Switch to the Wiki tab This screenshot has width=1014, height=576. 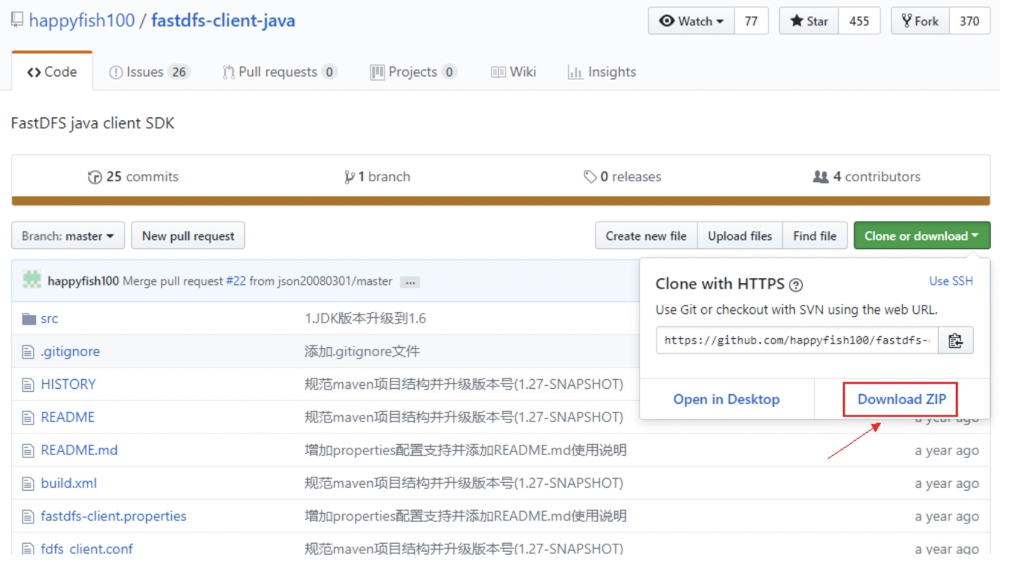[x=513, y=72]
